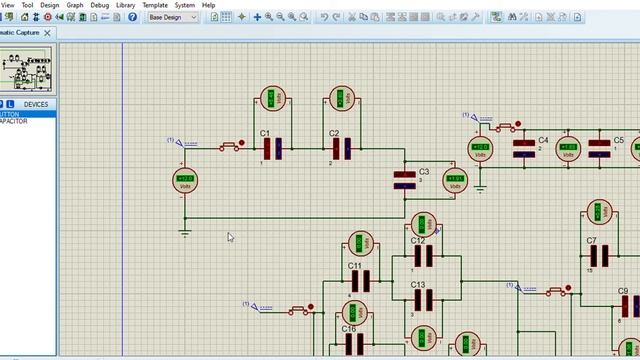640x360 pixels.
Task: Toggle the push button latch before C4
Action: click(x=518, y=124)
